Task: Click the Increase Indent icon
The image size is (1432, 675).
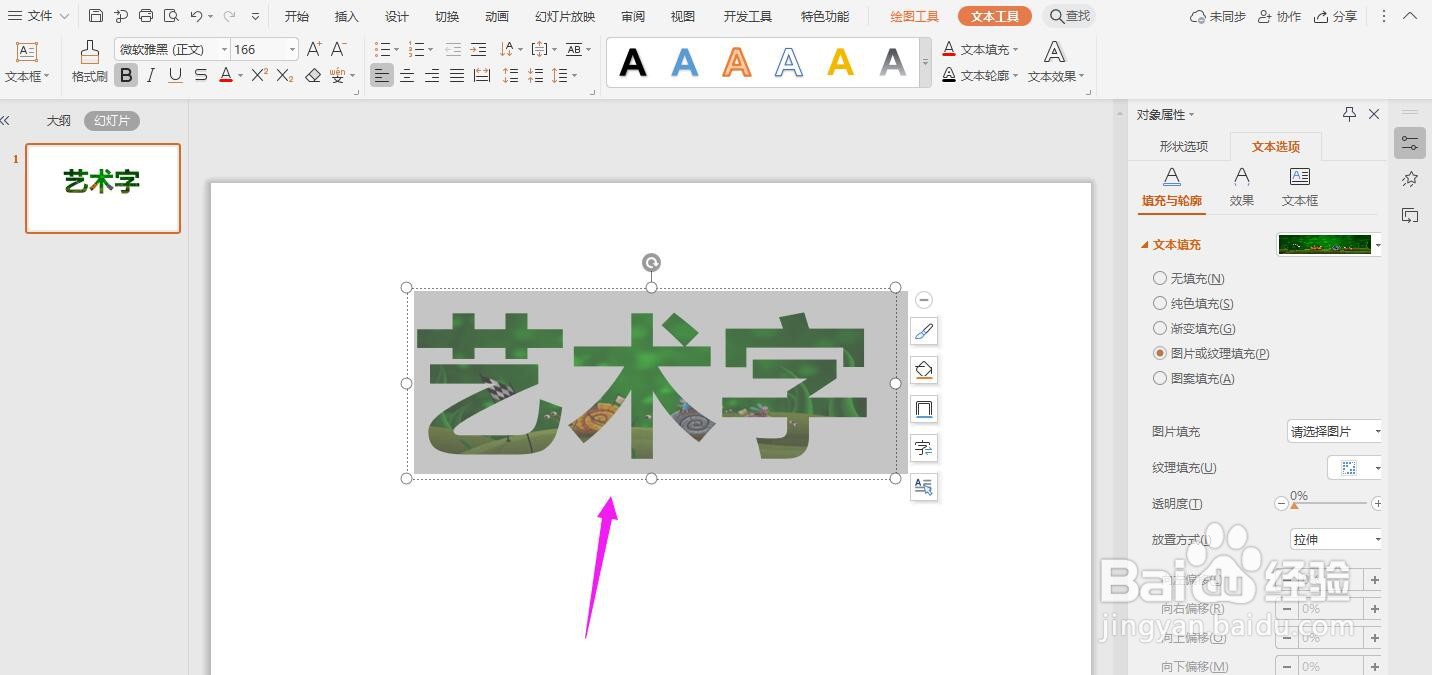Action: [x=478, y=49]
